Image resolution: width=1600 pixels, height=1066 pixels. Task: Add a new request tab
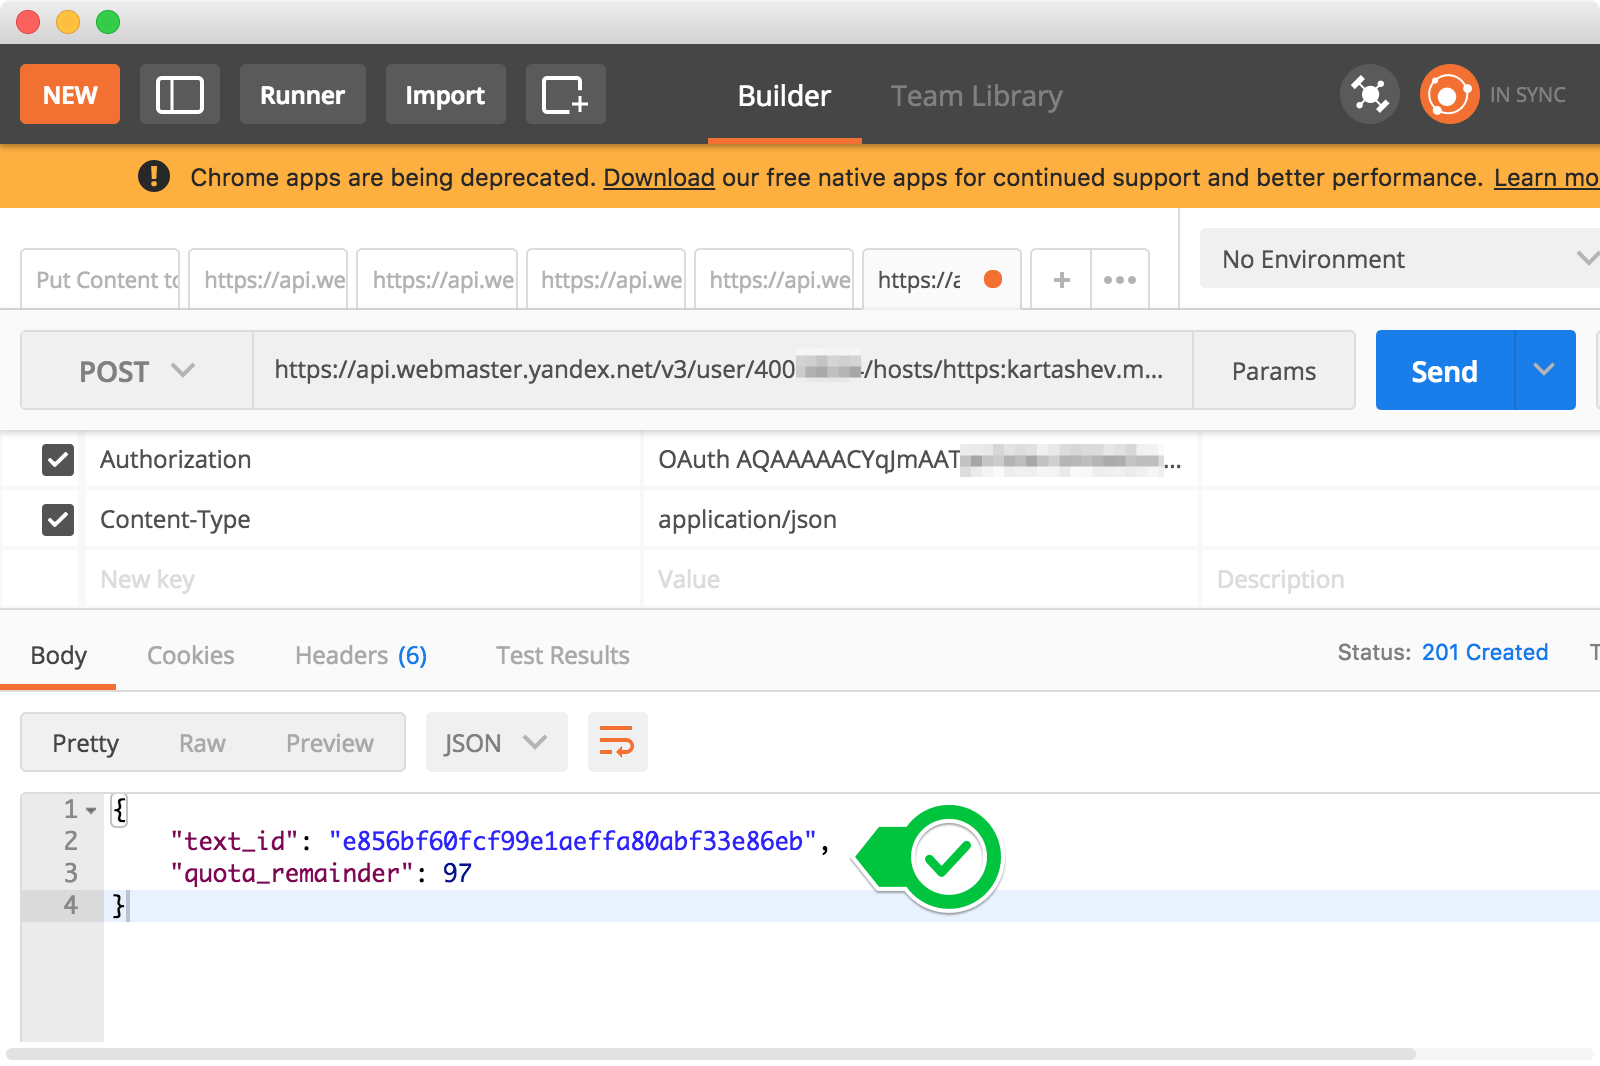[x=1061, y=280]
